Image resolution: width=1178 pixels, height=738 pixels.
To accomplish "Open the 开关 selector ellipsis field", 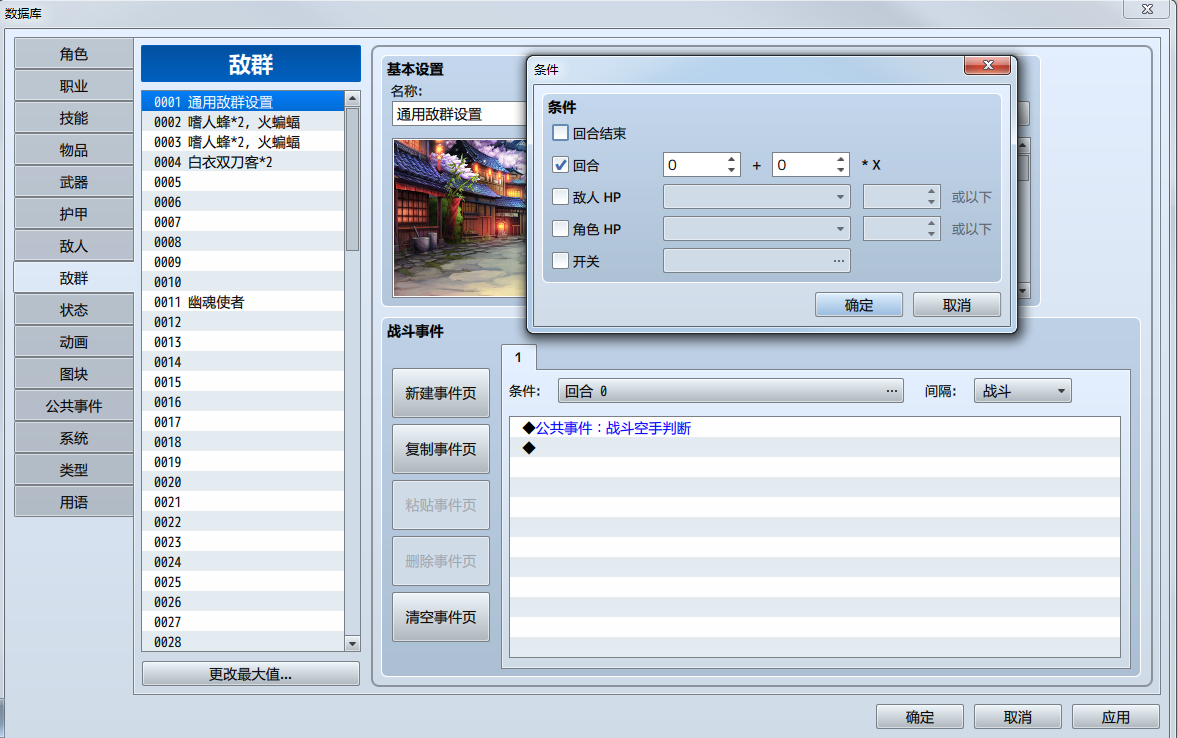I will [x=757, y=261].
